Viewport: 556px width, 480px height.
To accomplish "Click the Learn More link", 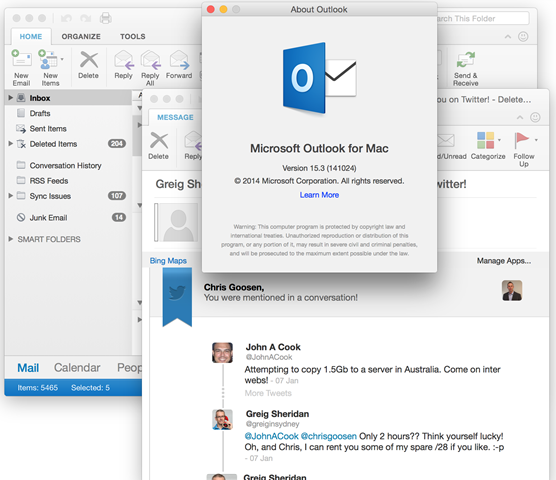I will (x=319, y=195).
